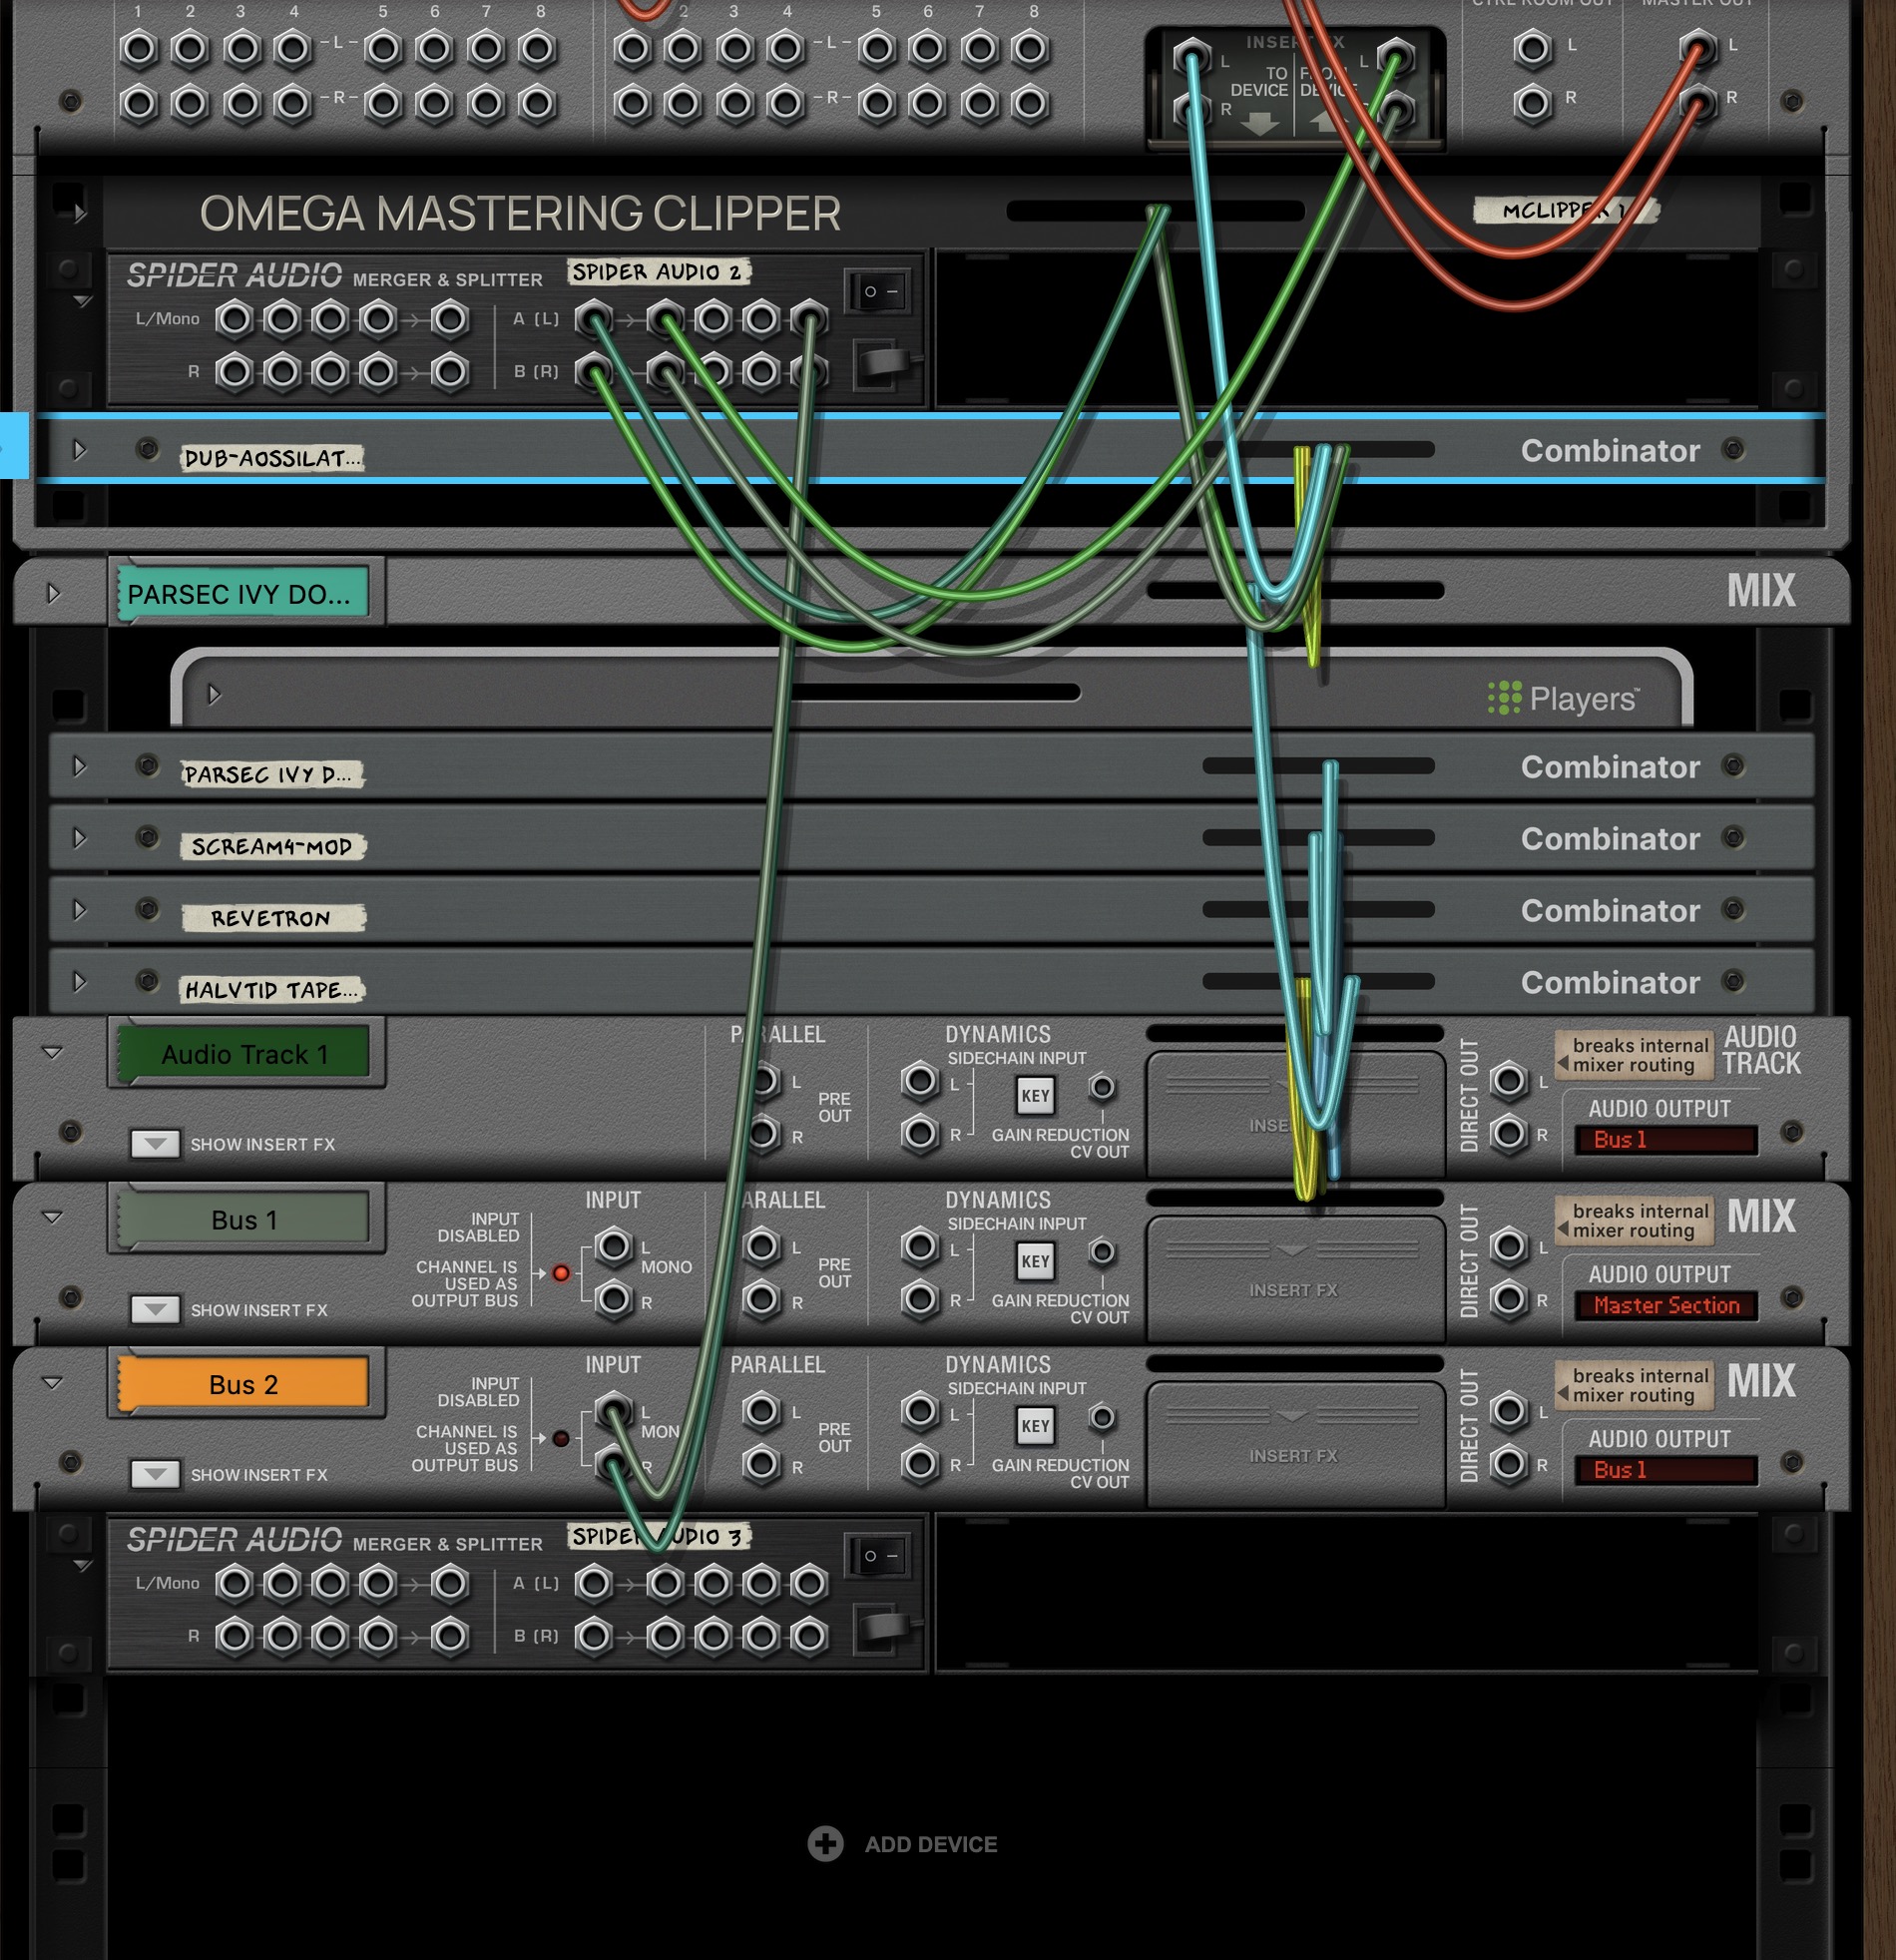Collapse the Bus 2 mix device
The image size is (1896, 1960).
(x=52, y=1382)
